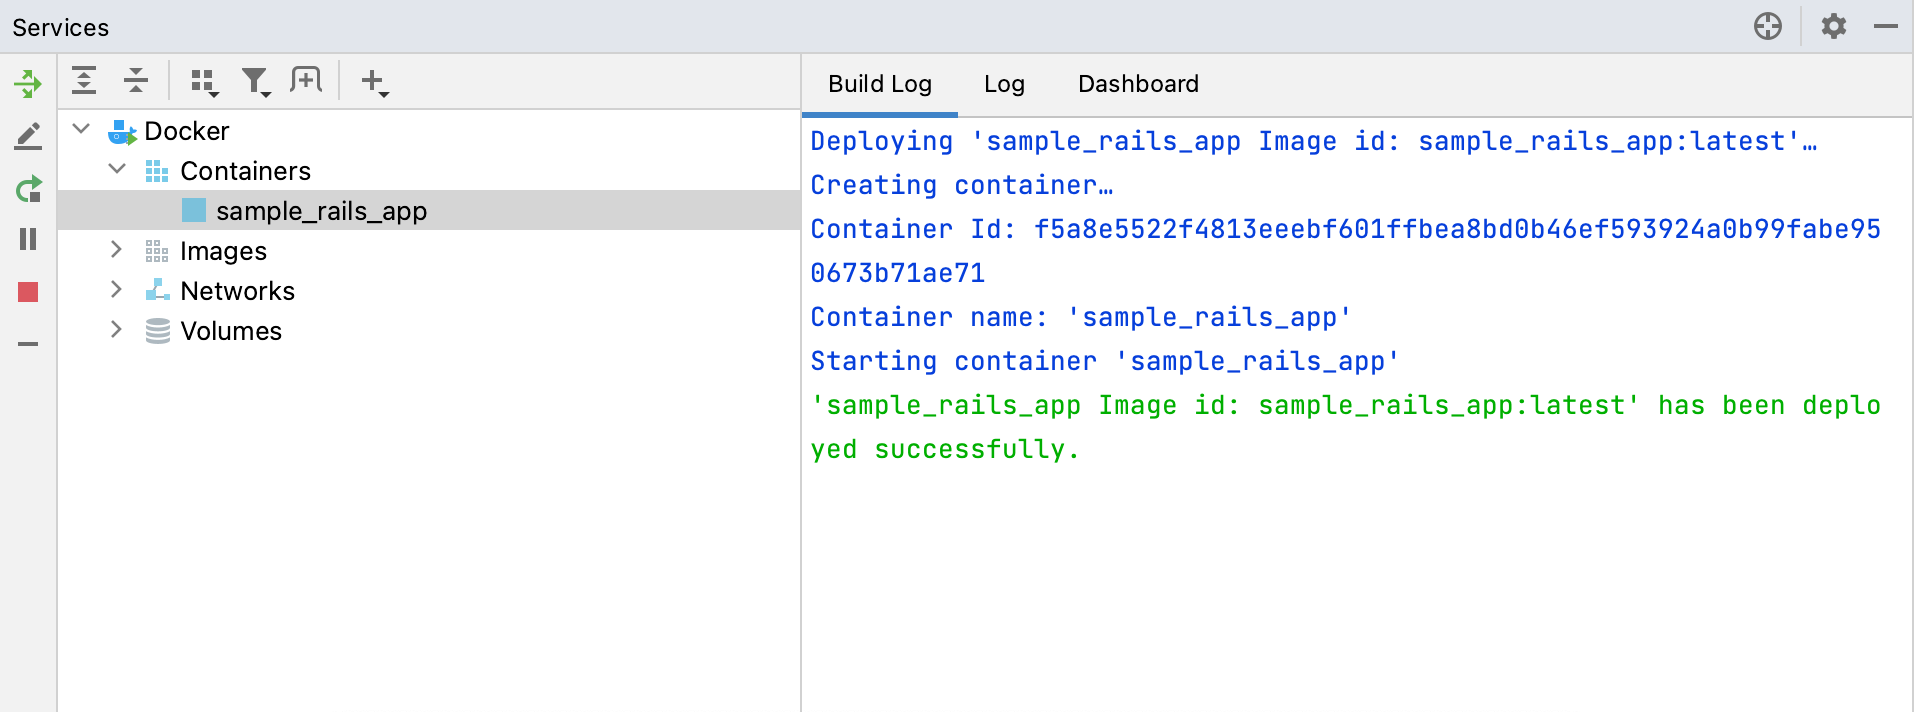Click the Open in New Tab icon
Screen dimensions: 1914x712
(306, 80)
